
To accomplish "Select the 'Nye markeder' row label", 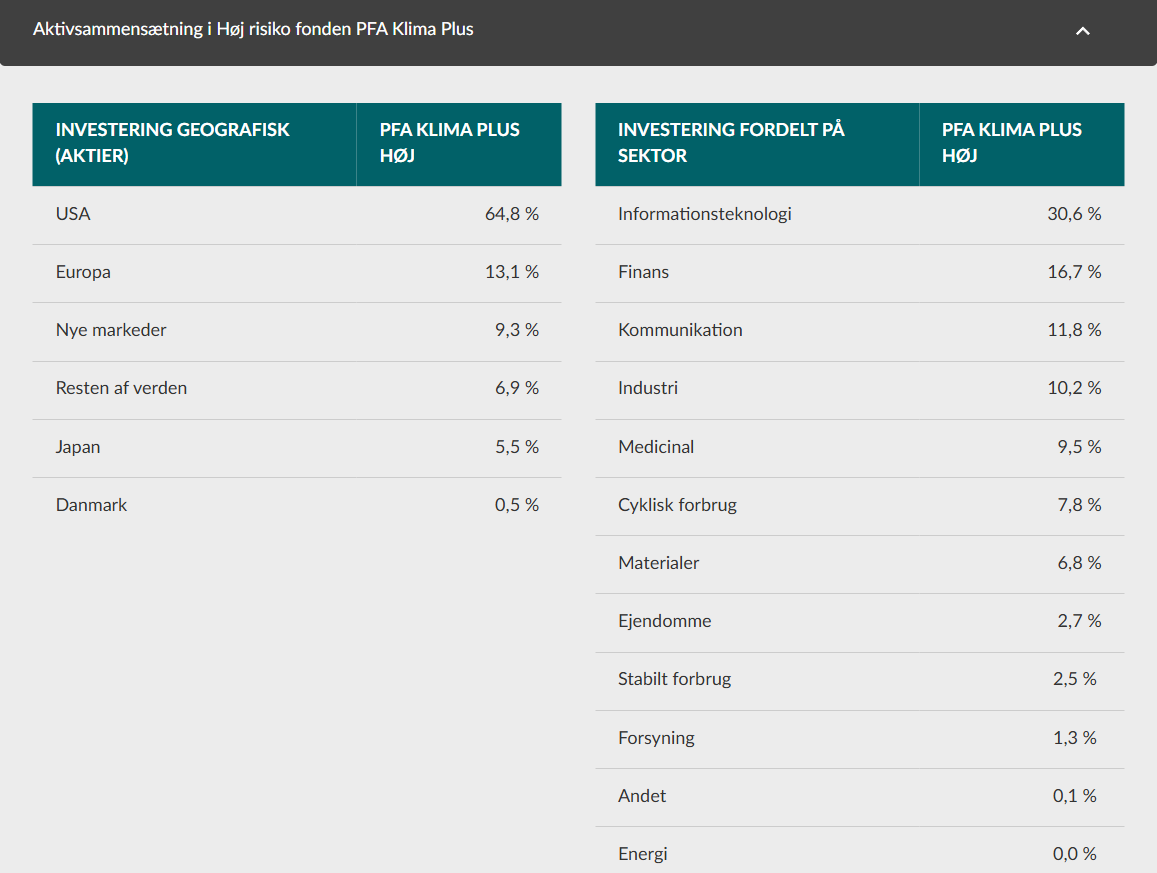I will pyautogui.click(x=111, y=330).
